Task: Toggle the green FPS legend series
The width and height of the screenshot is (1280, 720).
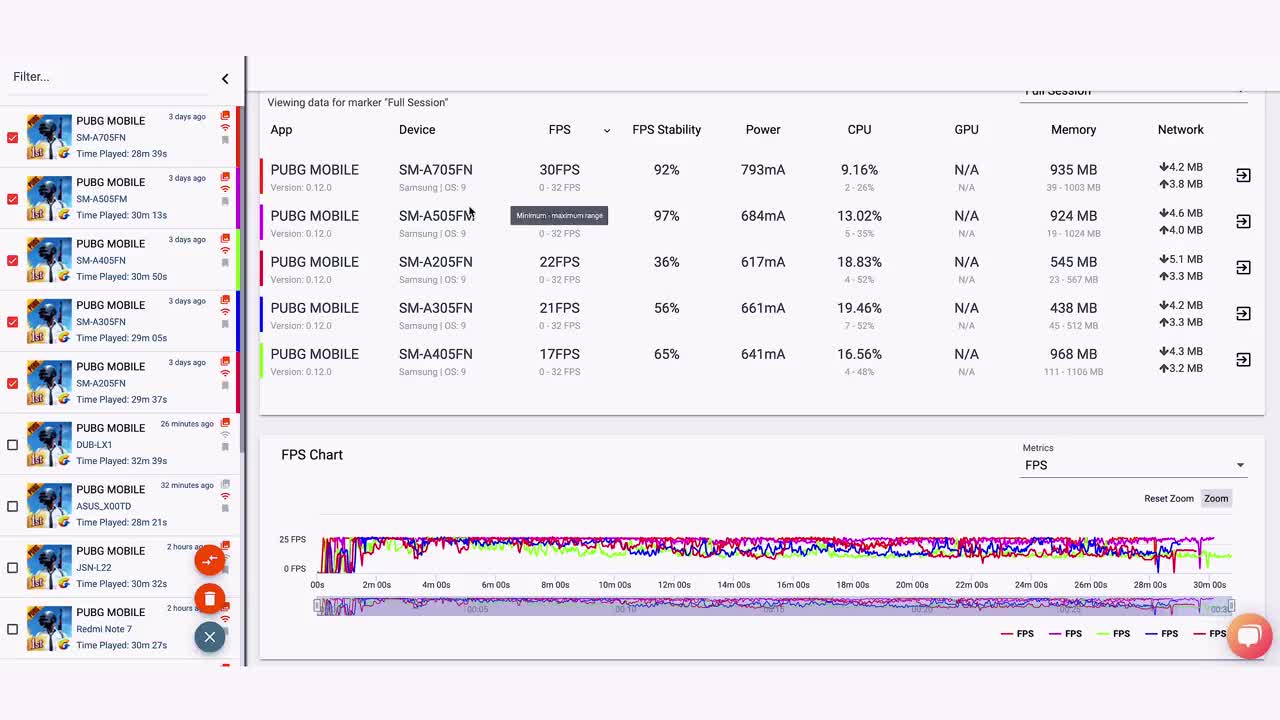Action: [x=1113, y=634]
